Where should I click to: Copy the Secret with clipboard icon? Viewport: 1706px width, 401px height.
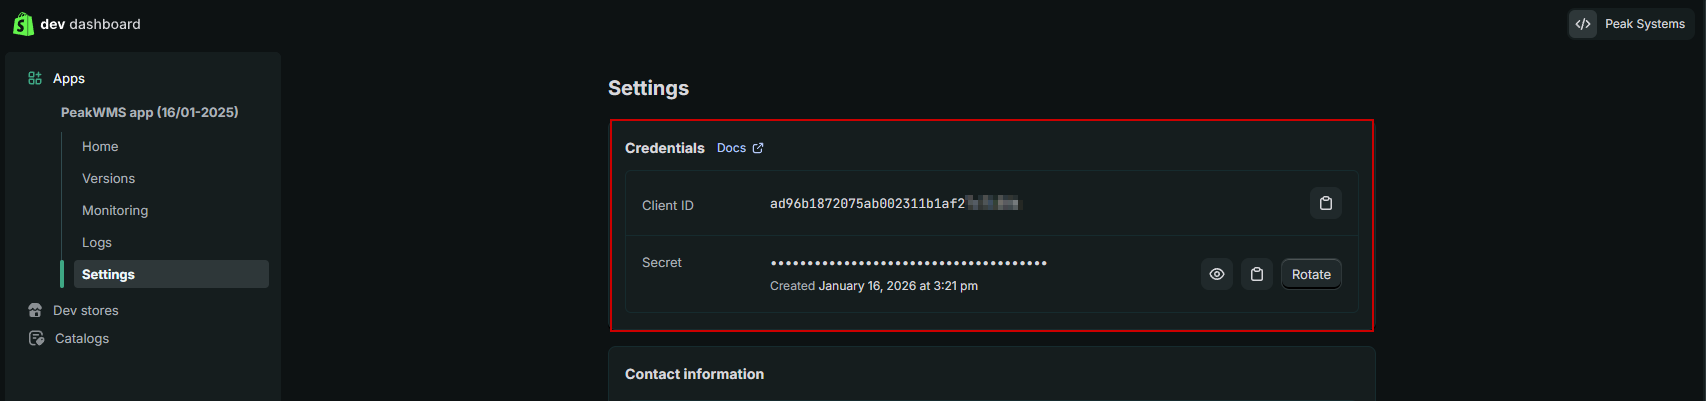(x=1256, y=274)
